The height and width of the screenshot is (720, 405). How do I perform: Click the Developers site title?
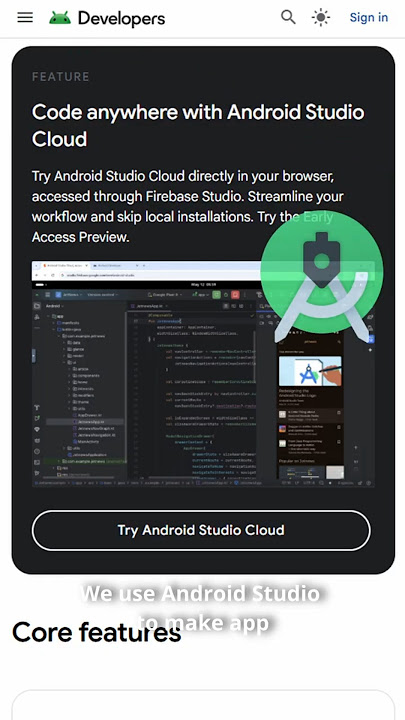[121, 18]
